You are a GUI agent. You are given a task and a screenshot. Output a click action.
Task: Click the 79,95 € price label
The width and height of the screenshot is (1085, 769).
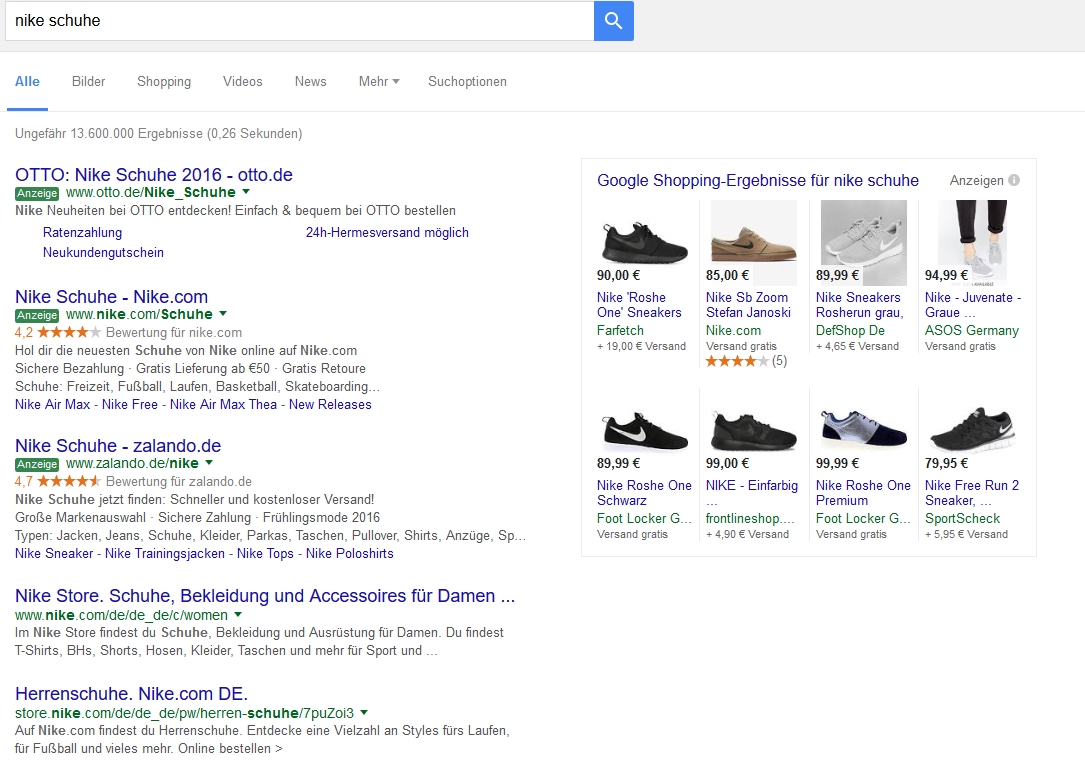pyautogui.click(x=947, y=463)
